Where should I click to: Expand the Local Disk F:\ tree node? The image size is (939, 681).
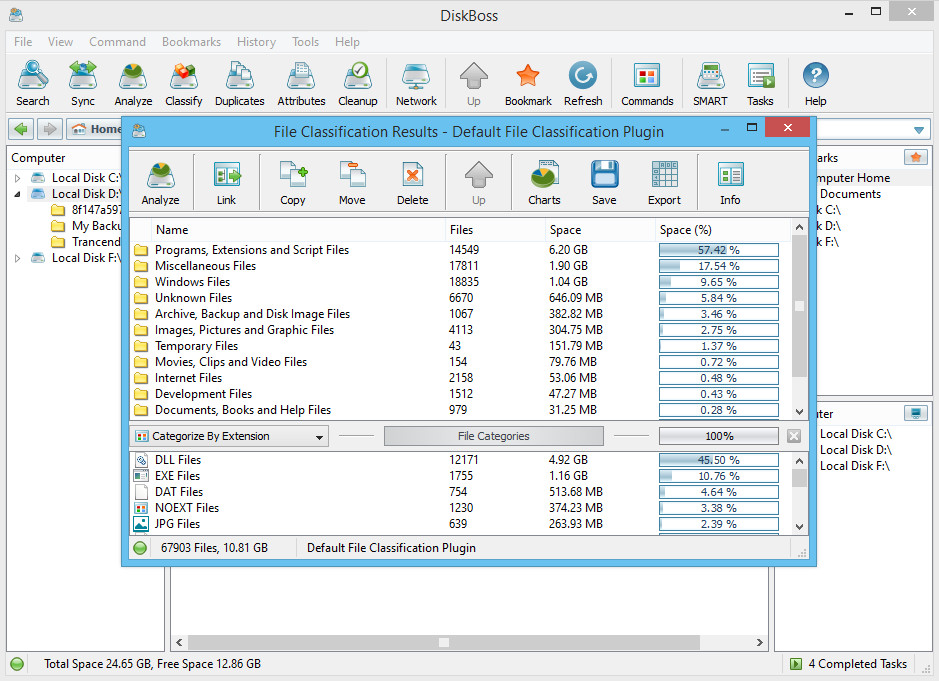point(17,258)
